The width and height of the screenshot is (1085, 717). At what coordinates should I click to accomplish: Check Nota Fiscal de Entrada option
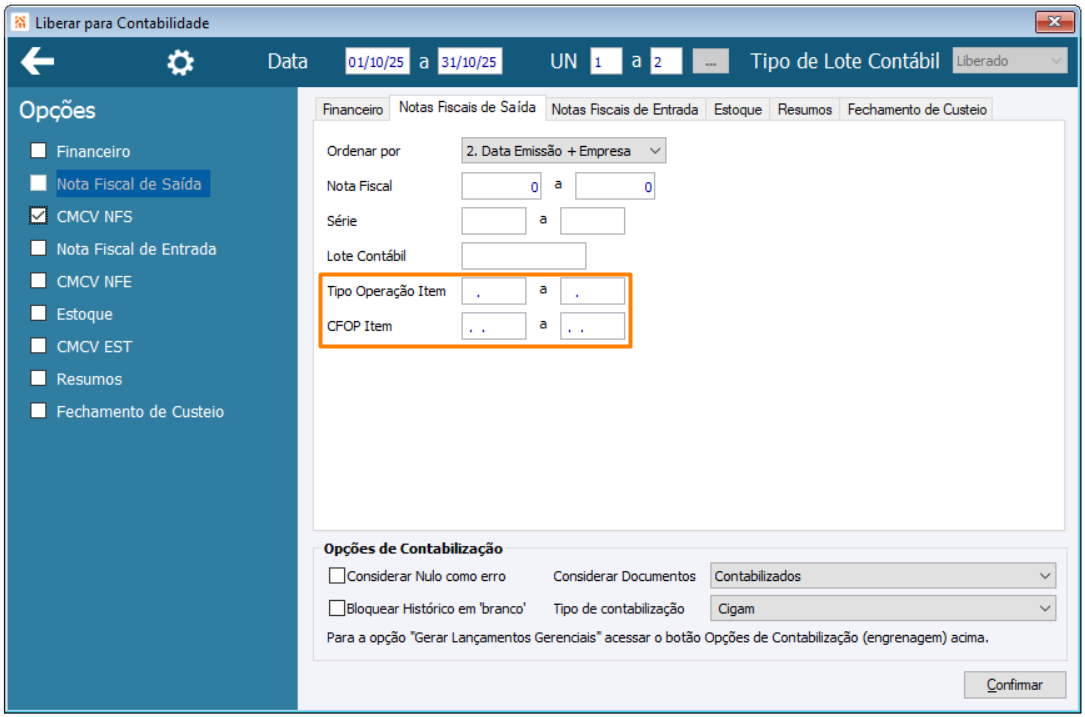[x=39, y=248]
